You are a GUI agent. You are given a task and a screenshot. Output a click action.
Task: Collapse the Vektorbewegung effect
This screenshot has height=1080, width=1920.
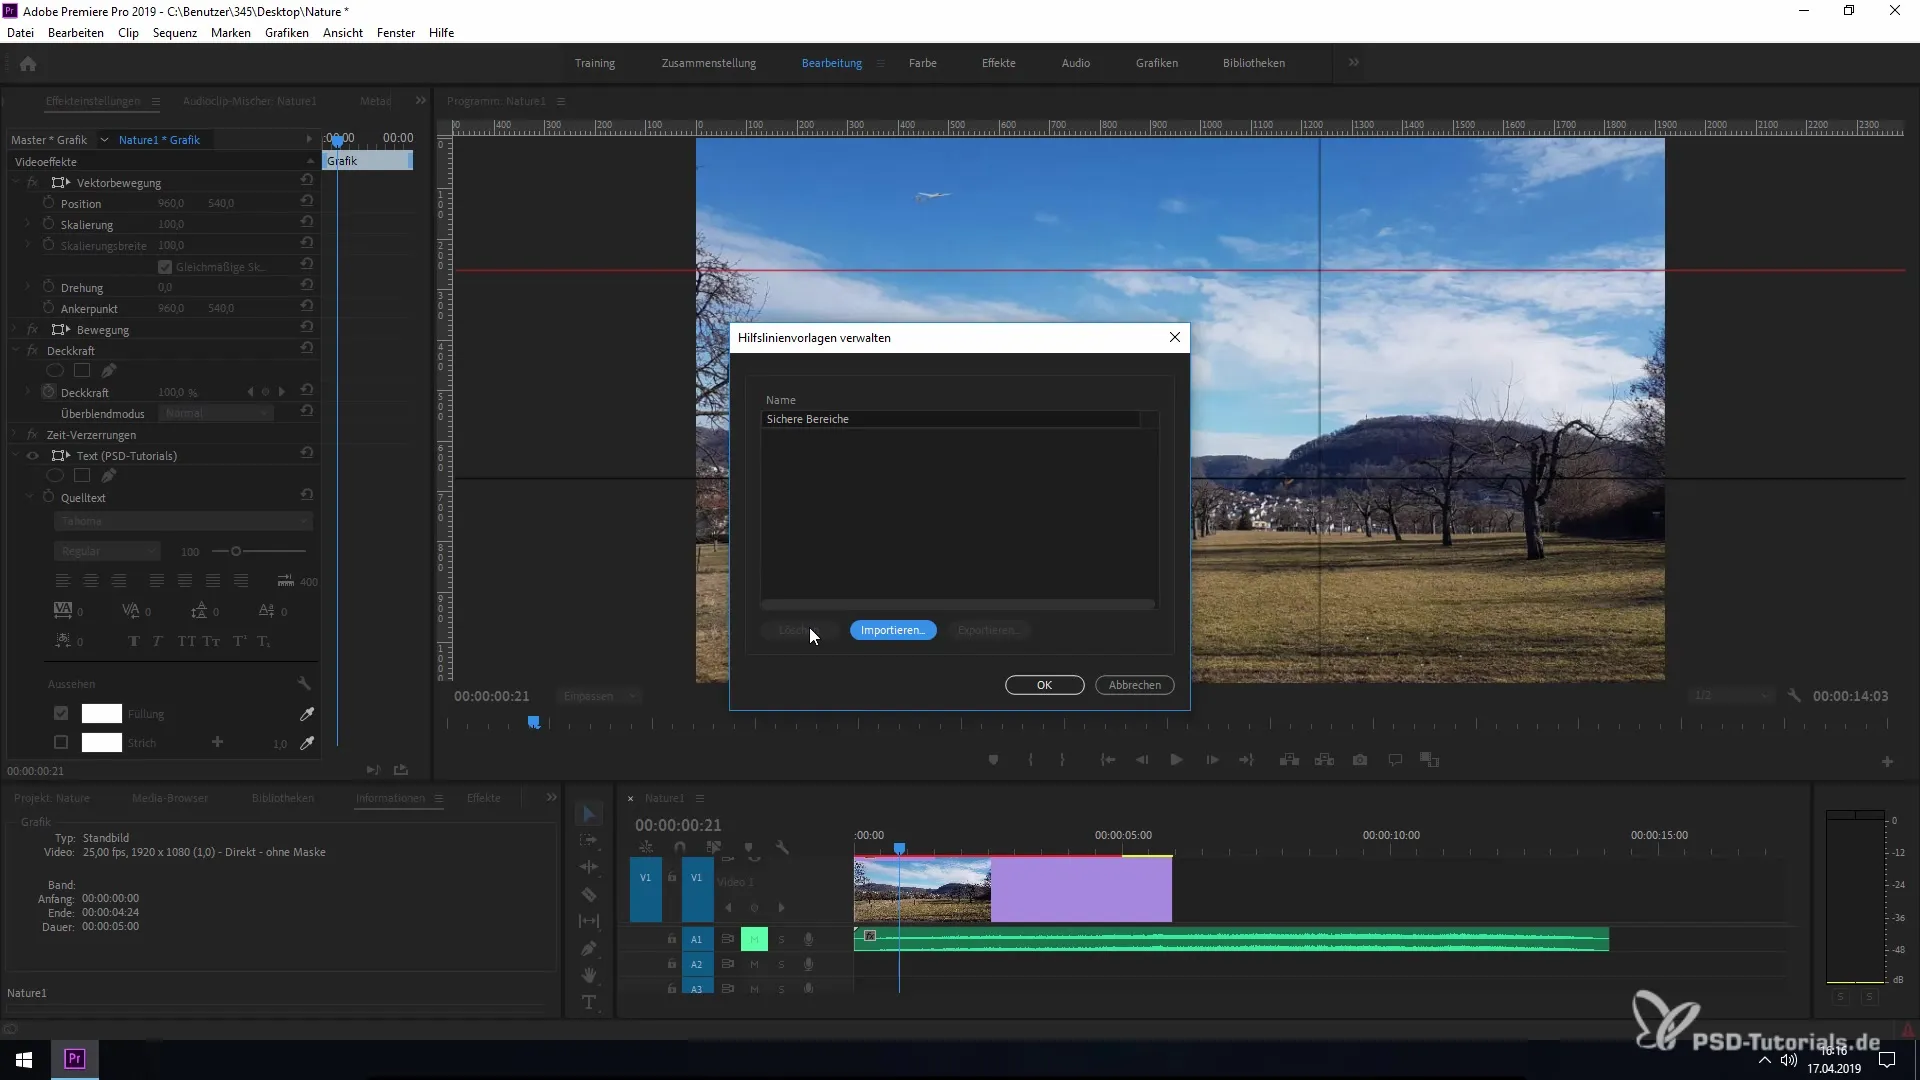click(15, 183)
